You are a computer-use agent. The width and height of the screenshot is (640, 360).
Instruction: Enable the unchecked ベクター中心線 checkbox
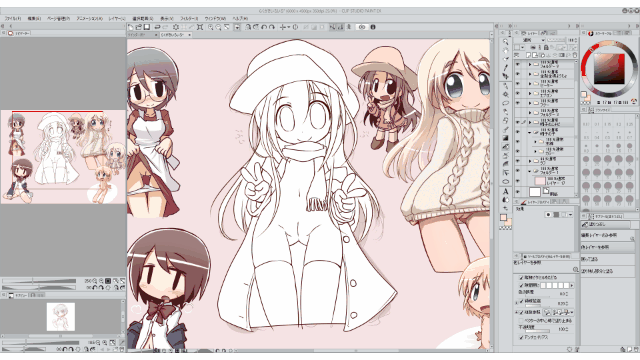pos(521,320)
